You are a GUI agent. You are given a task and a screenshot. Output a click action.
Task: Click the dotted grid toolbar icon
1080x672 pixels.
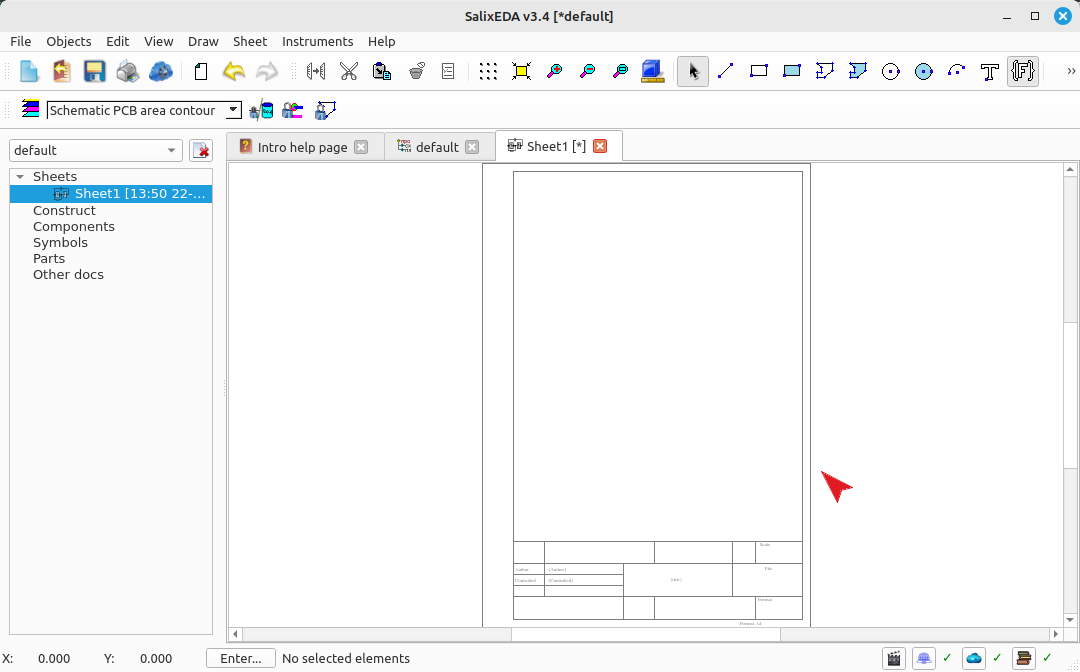pos(488,71)
